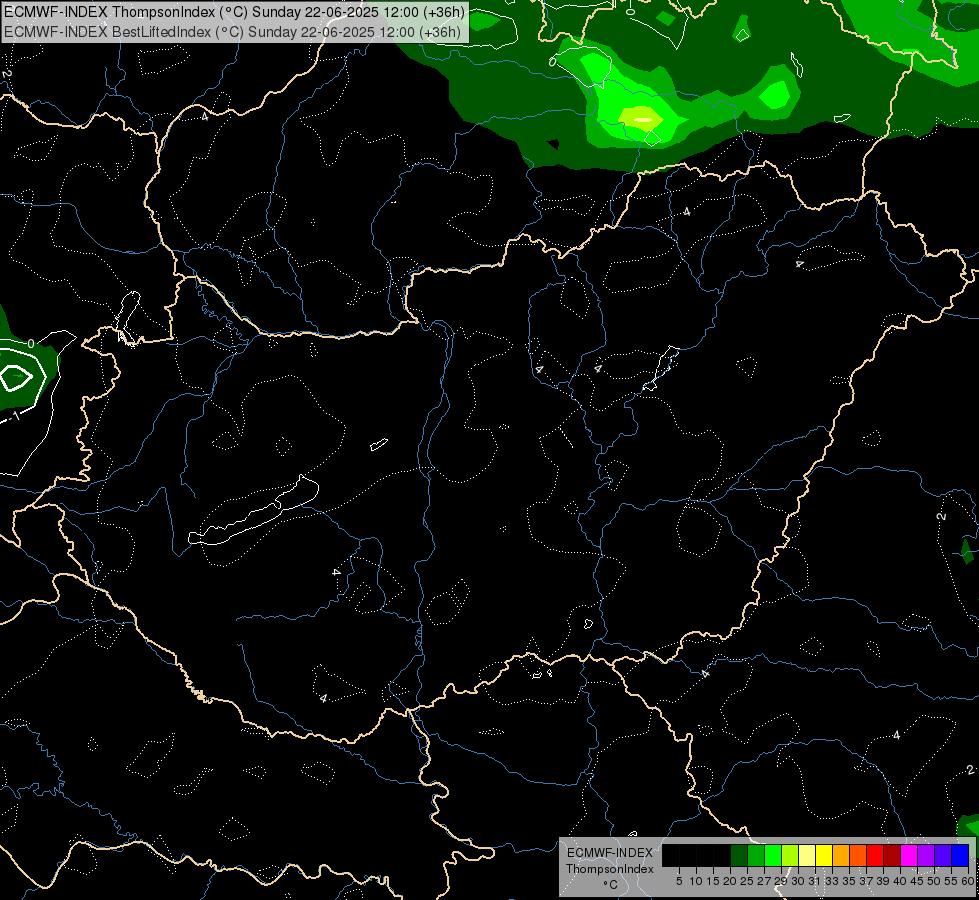
Task: Click the legend tick value 15
Action: click(713, 881)
